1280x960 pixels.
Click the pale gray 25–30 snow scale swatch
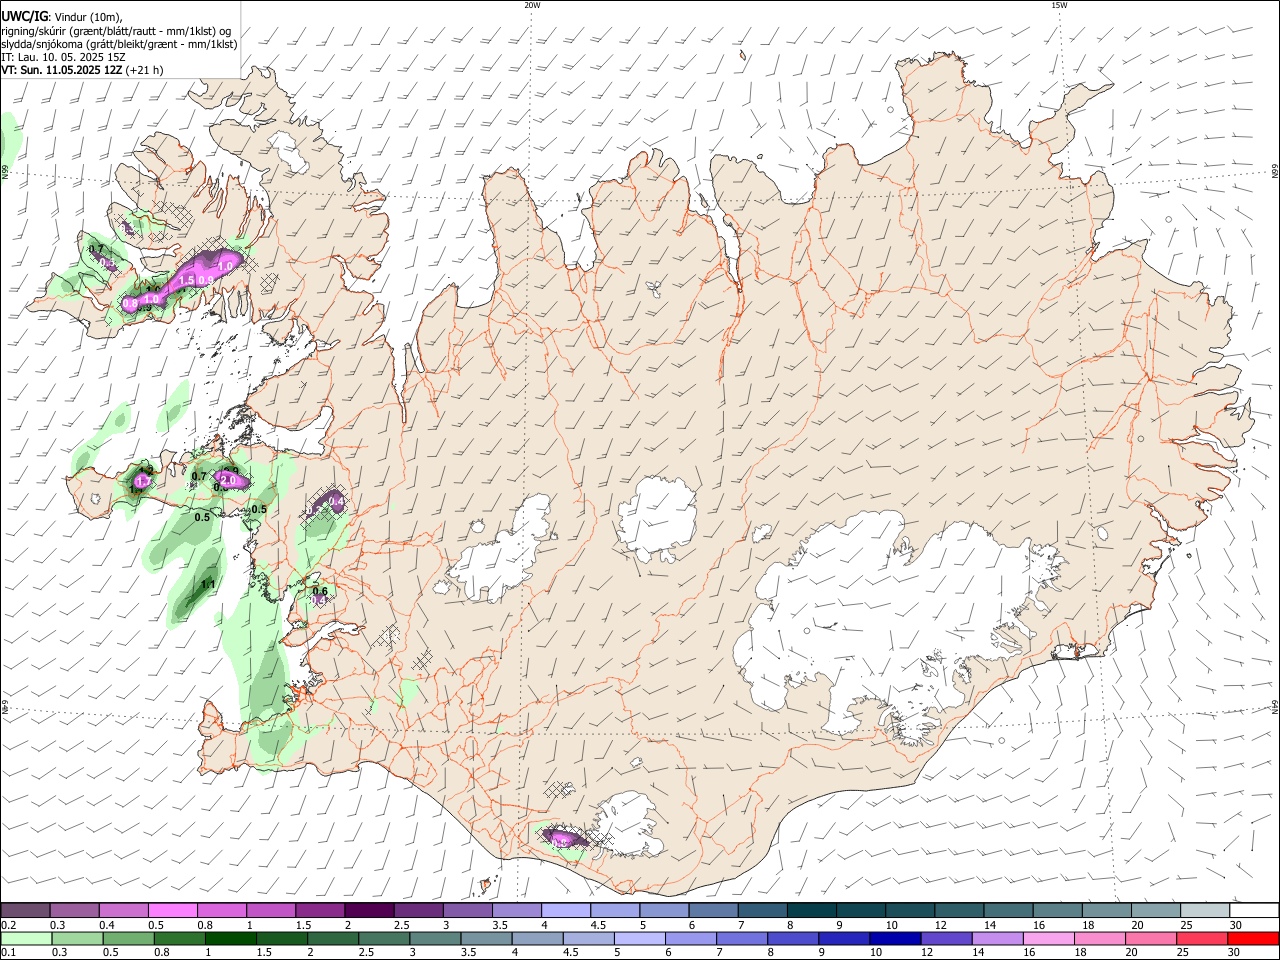(1203, 910)
